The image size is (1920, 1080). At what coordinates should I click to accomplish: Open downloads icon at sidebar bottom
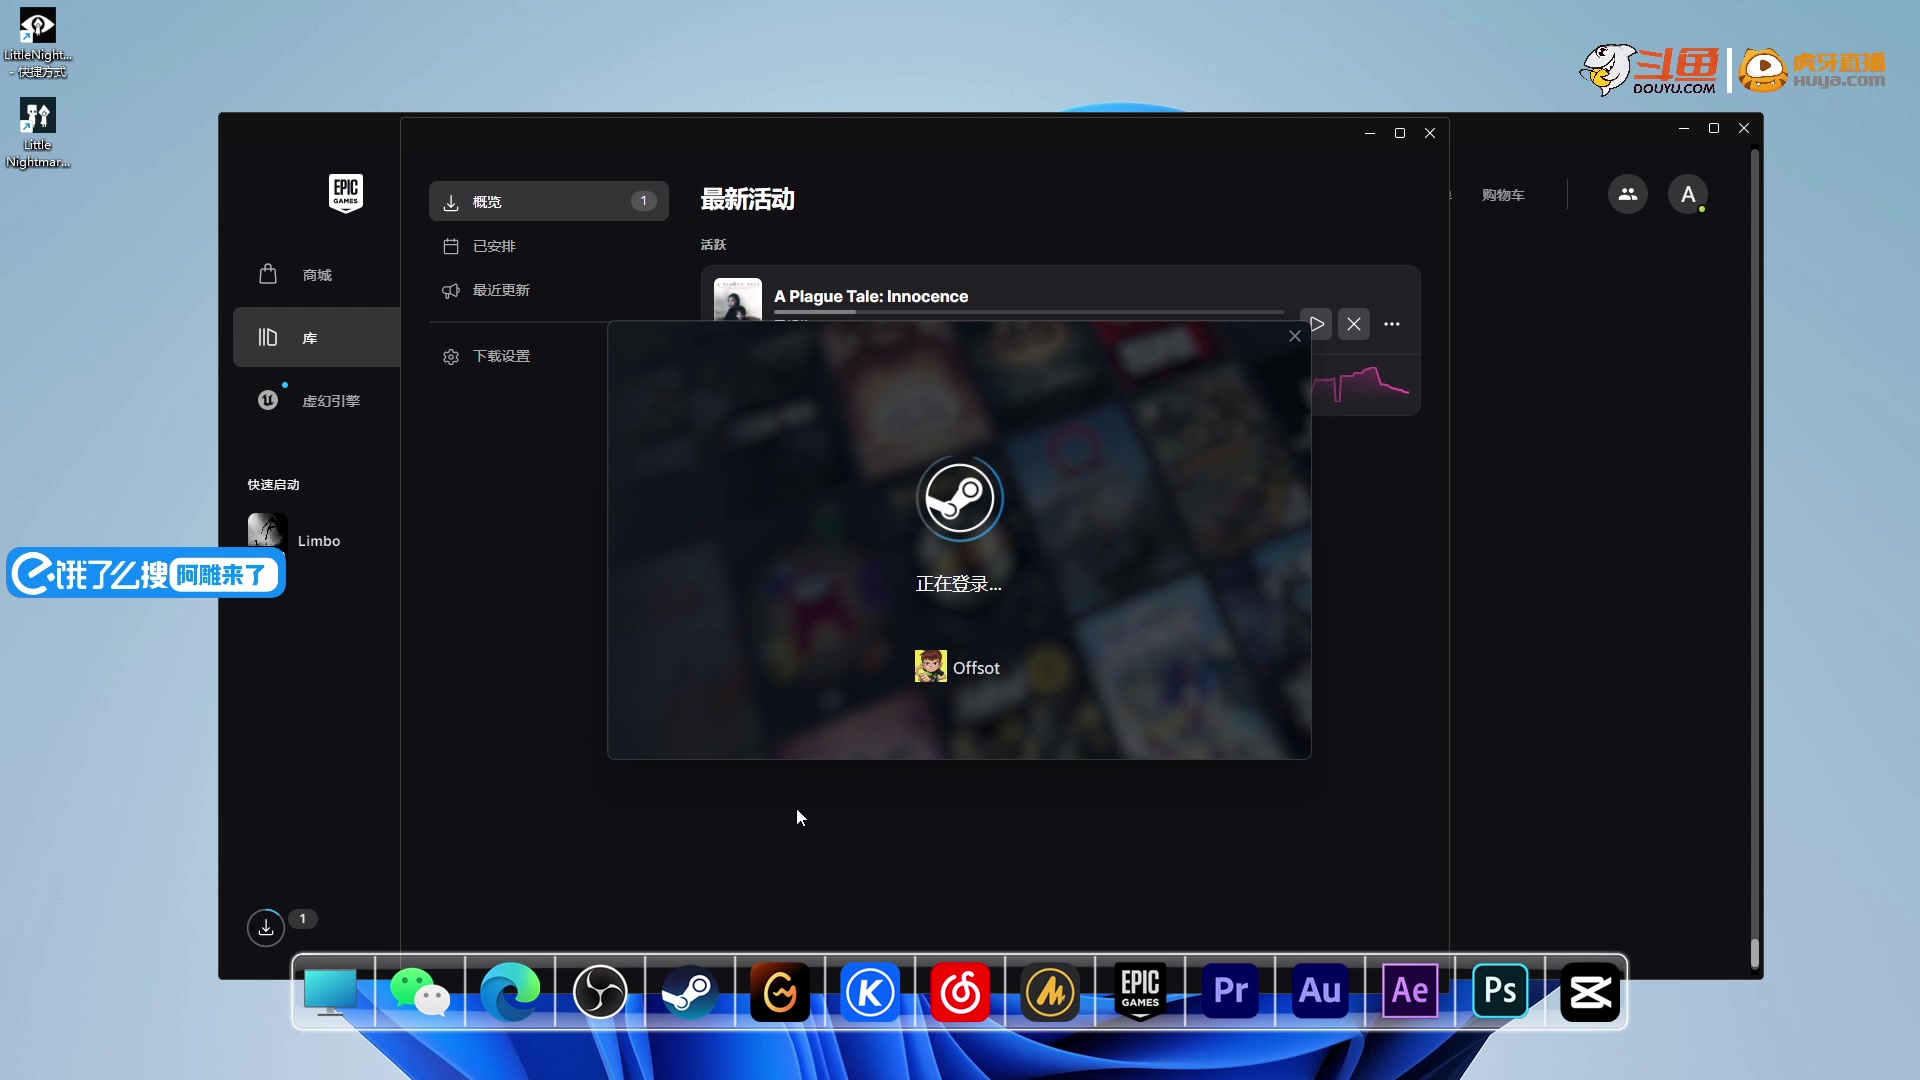pos(266,928)
